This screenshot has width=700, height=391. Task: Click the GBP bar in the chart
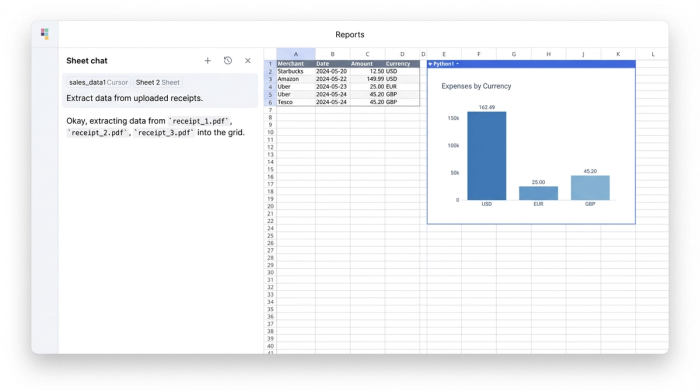(590, 188)
